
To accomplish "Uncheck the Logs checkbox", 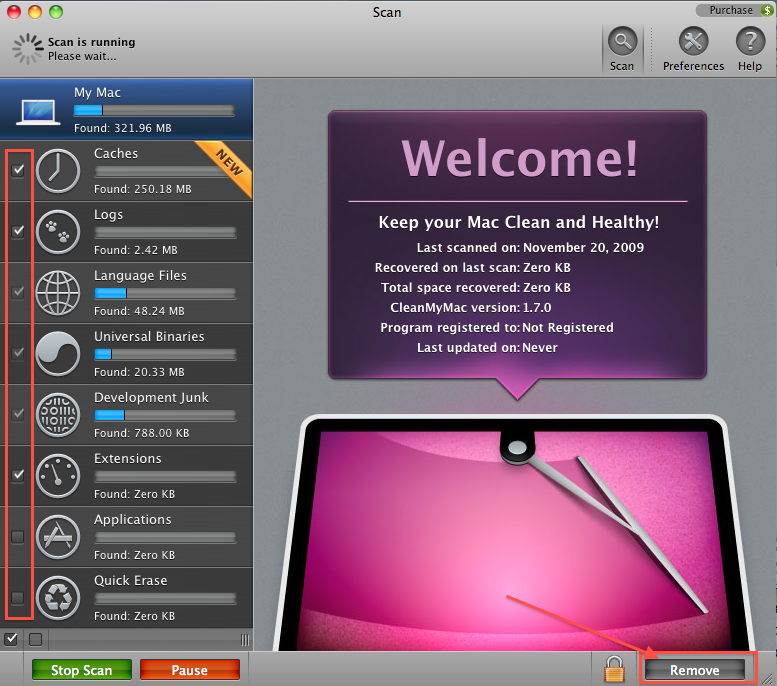I will (18, 232).
